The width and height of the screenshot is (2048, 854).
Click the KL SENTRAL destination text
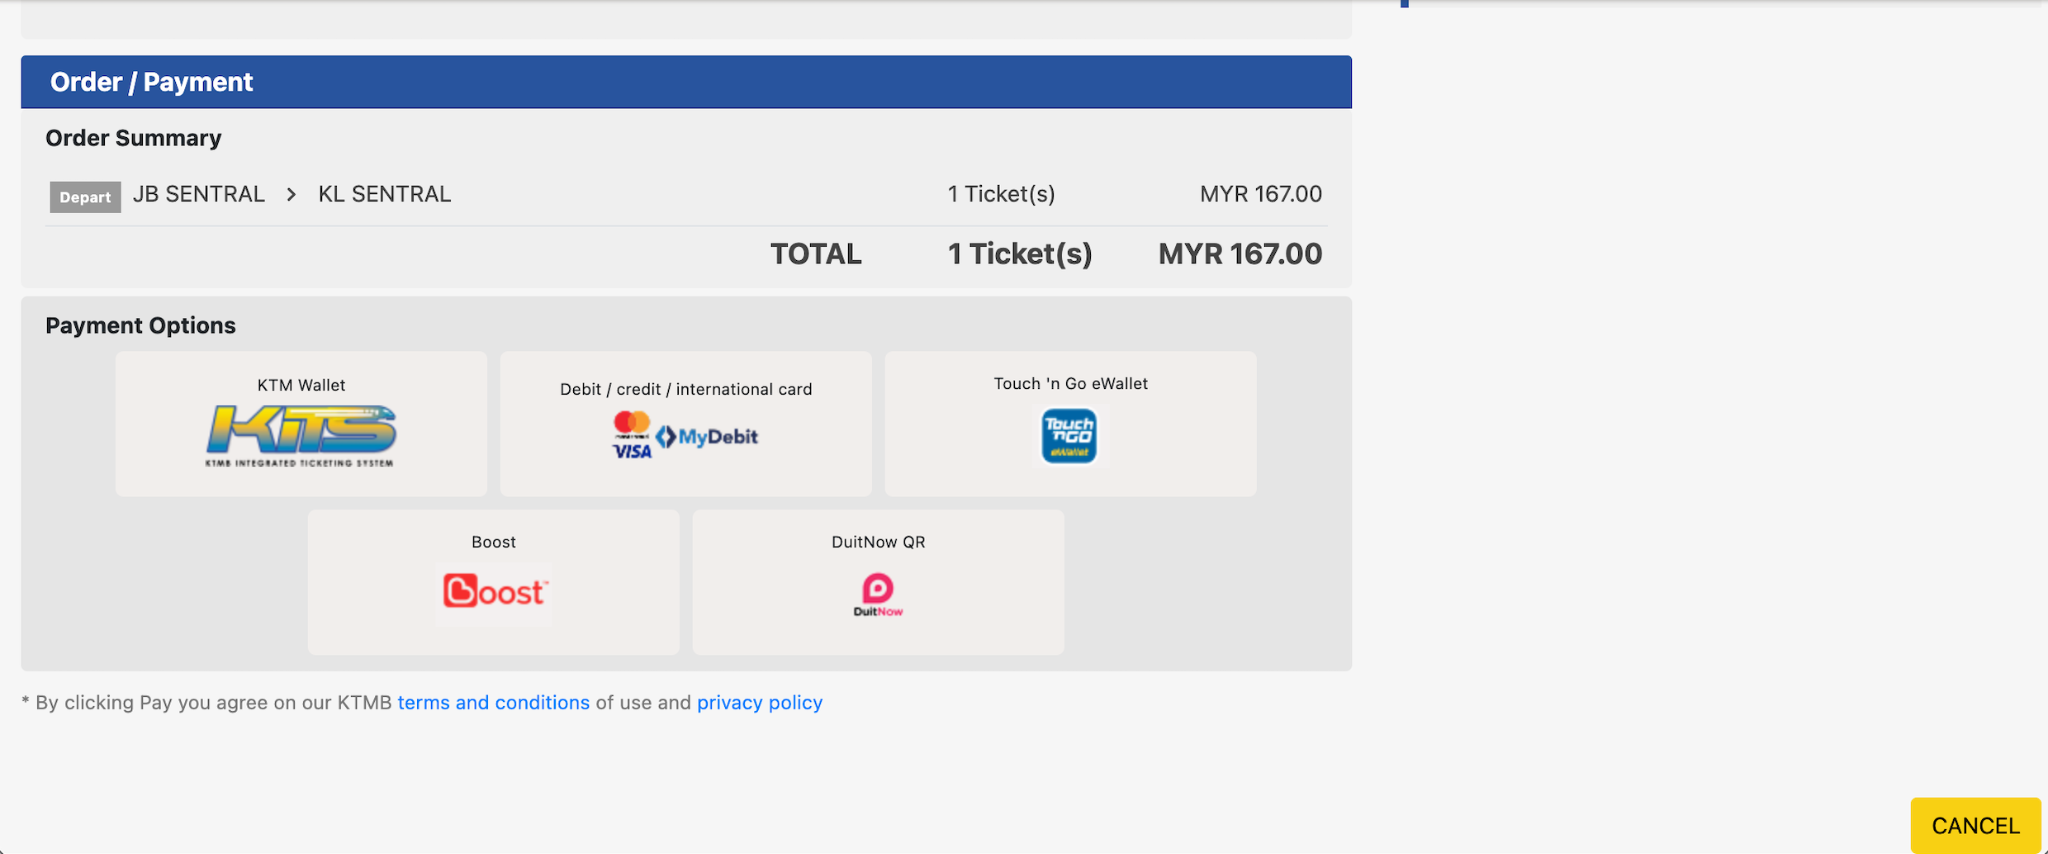[384, 194]
